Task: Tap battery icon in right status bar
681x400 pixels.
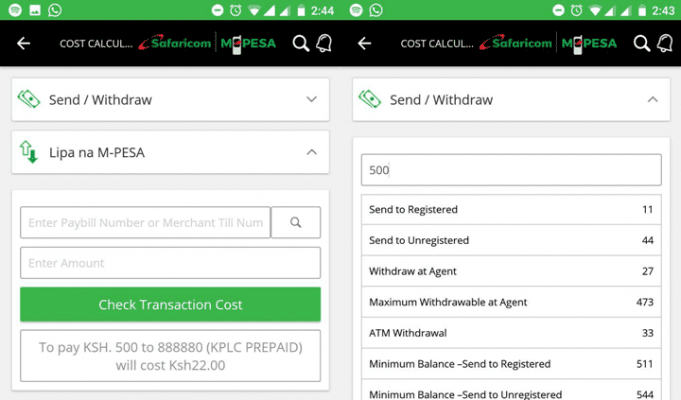Action: (x=642, y=10)
